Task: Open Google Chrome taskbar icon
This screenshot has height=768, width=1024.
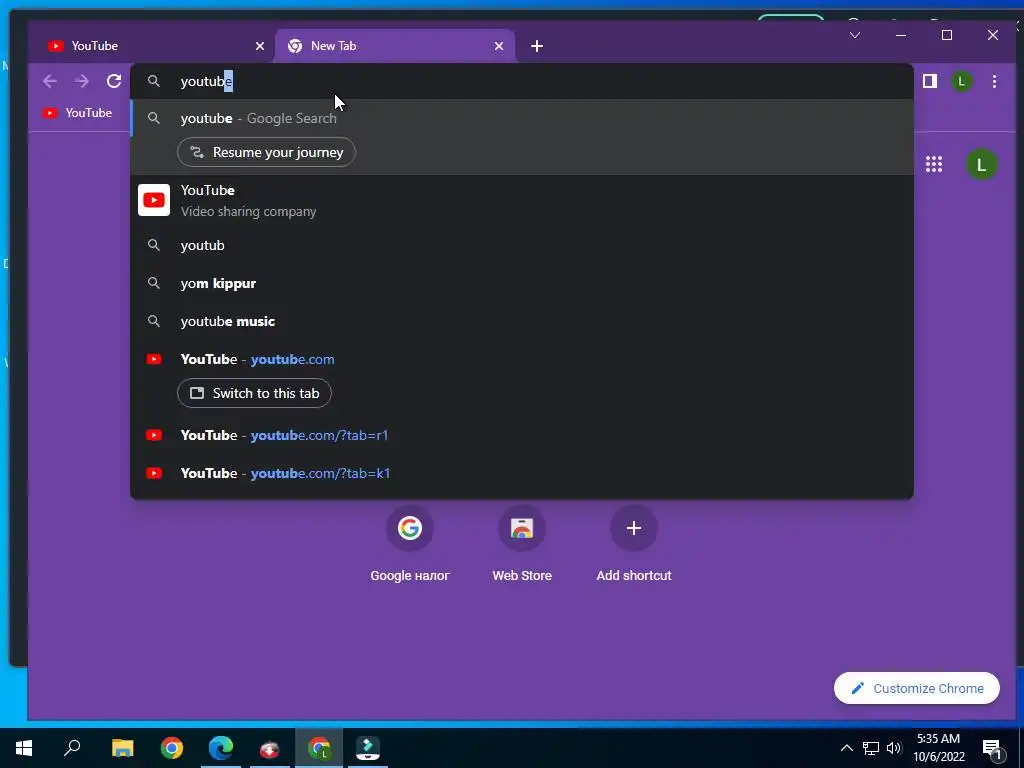Action: point(172,748)
